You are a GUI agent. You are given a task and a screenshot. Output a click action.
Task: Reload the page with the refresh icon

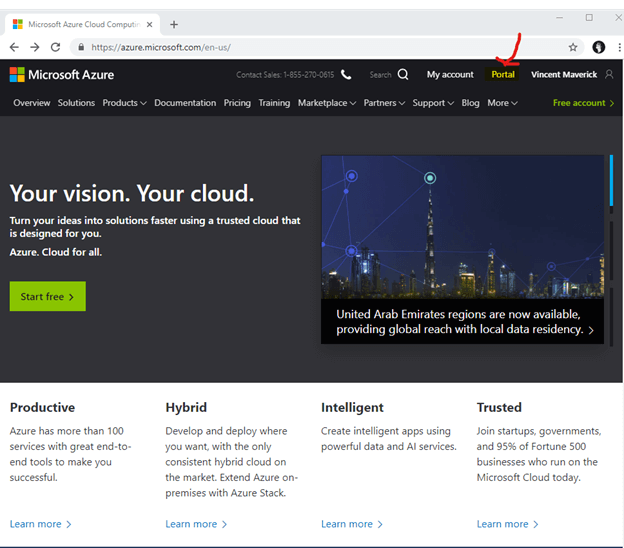56,47
